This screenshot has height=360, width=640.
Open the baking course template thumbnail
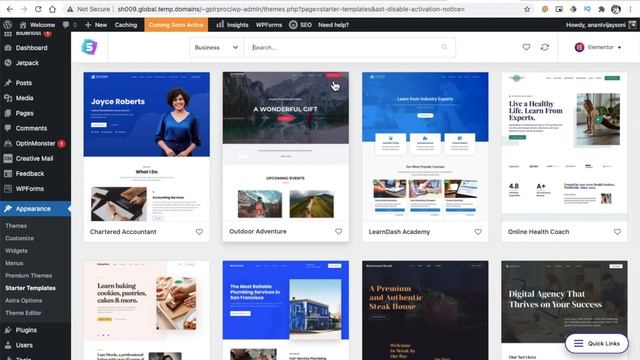147,310
